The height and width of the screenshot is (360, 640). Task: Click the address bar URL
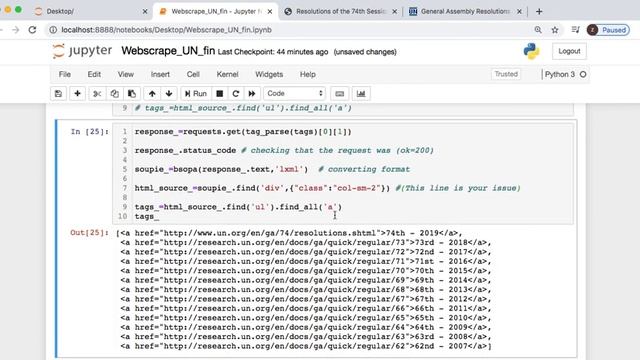[x=166, y=30]
